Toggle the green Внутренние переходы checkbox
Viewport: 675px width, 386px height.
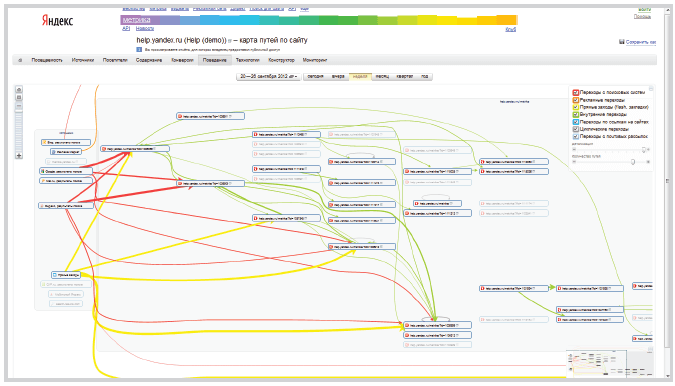click(x=576, y=114)
